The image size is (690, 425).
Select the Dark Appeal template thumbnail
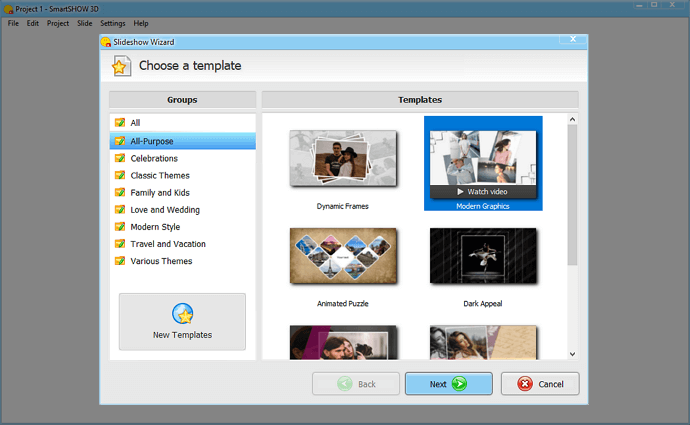[483, 256]
